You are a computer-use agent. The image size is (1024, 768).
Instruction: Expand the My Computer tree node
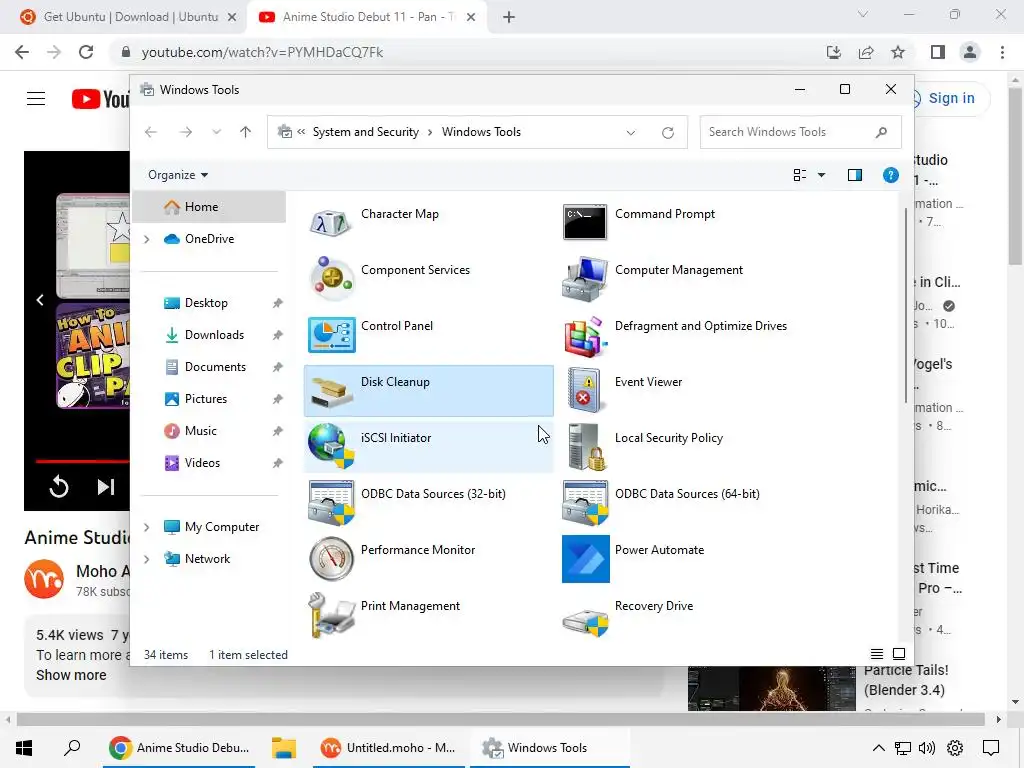pyautogui.click(x=147, y=527)
